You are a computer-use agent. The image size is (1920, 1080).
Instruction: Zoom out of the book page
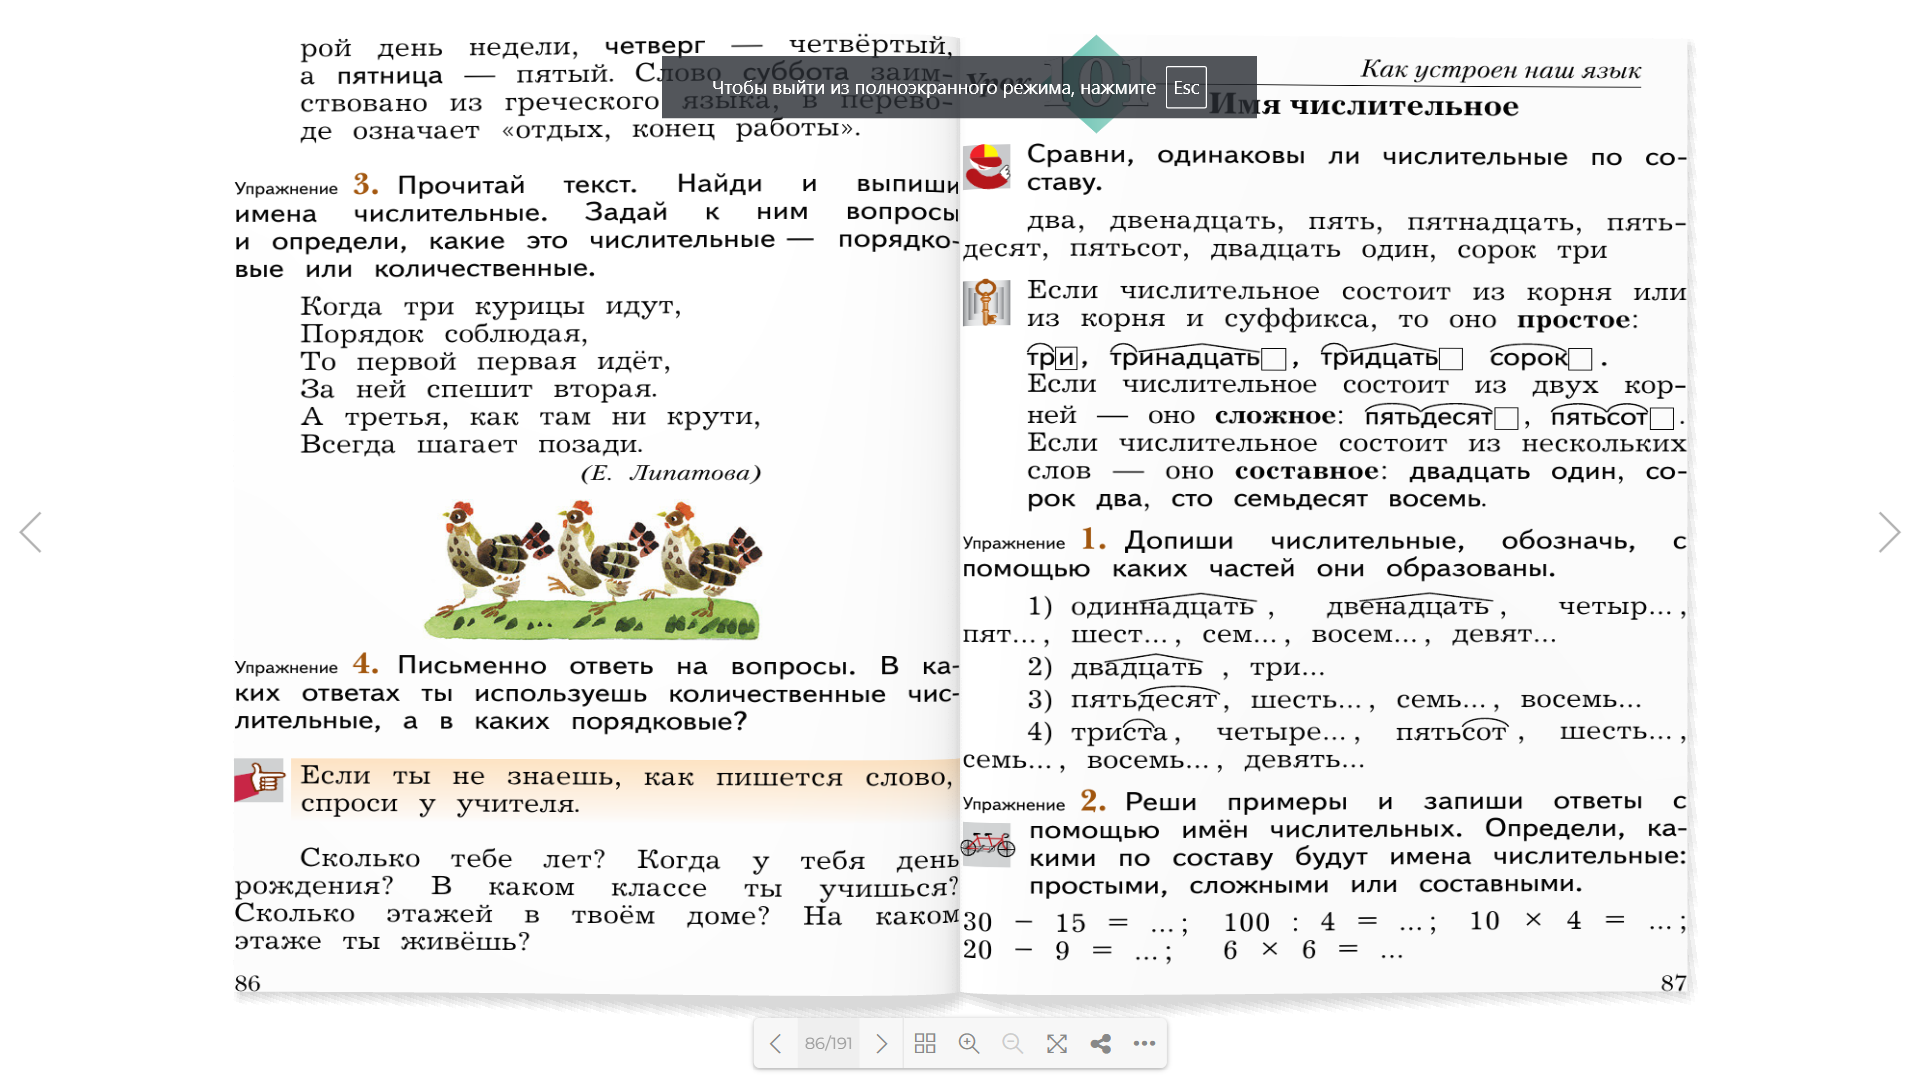(1013, 1044)
